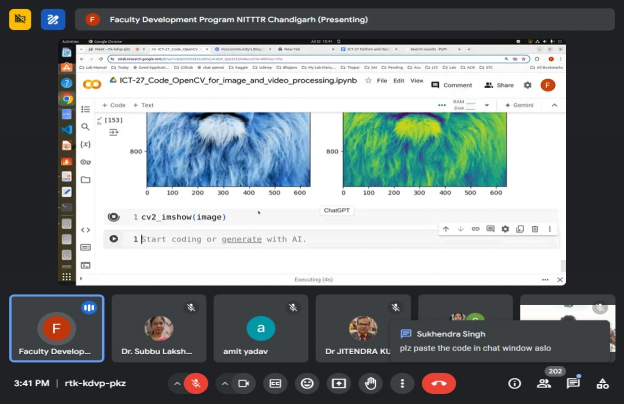Delete the selected cell
This screenshot has width=624, height=405.
tap(535, 229)
